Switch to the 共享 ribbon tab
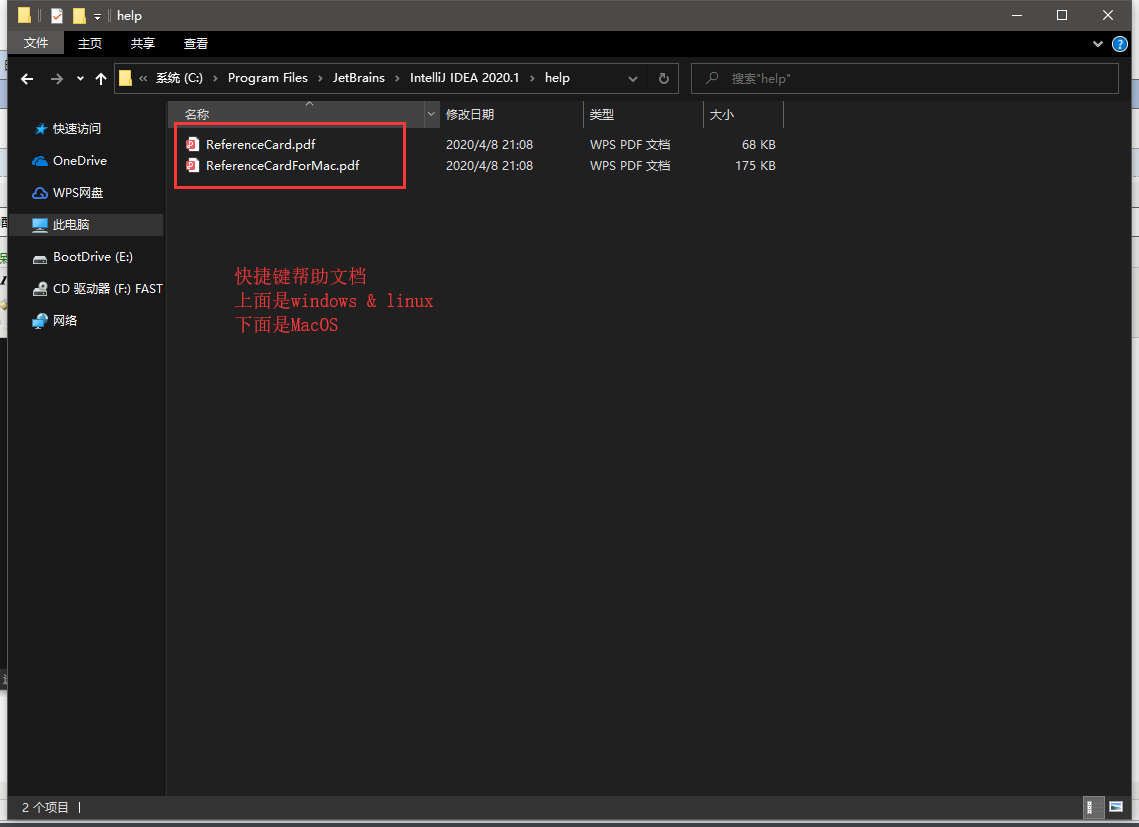This screenshot has height=827, width=1139. tap(143, 44)
